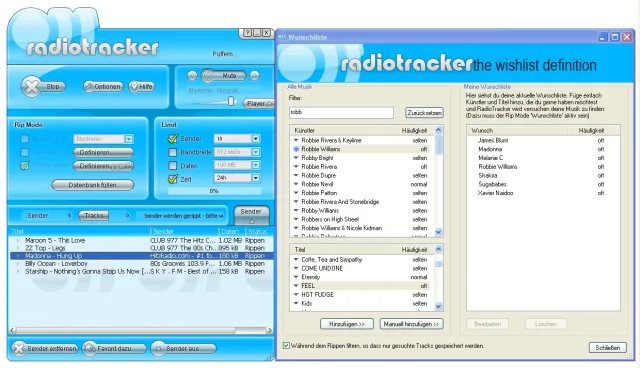Viewport: 640px width, 368px height.
Task: Click arrow icon beside Eternity title
Action: coord(296,277)
